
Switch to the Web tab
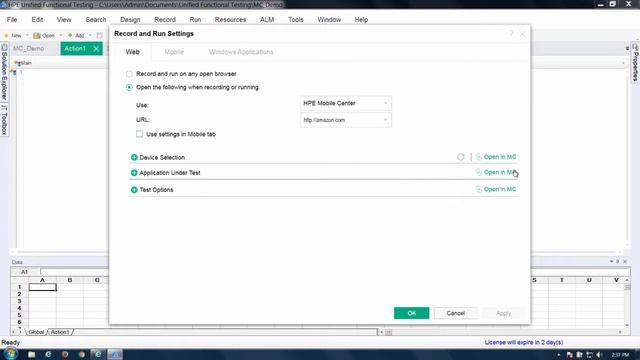pyautogui.click(x=133, y=52)
